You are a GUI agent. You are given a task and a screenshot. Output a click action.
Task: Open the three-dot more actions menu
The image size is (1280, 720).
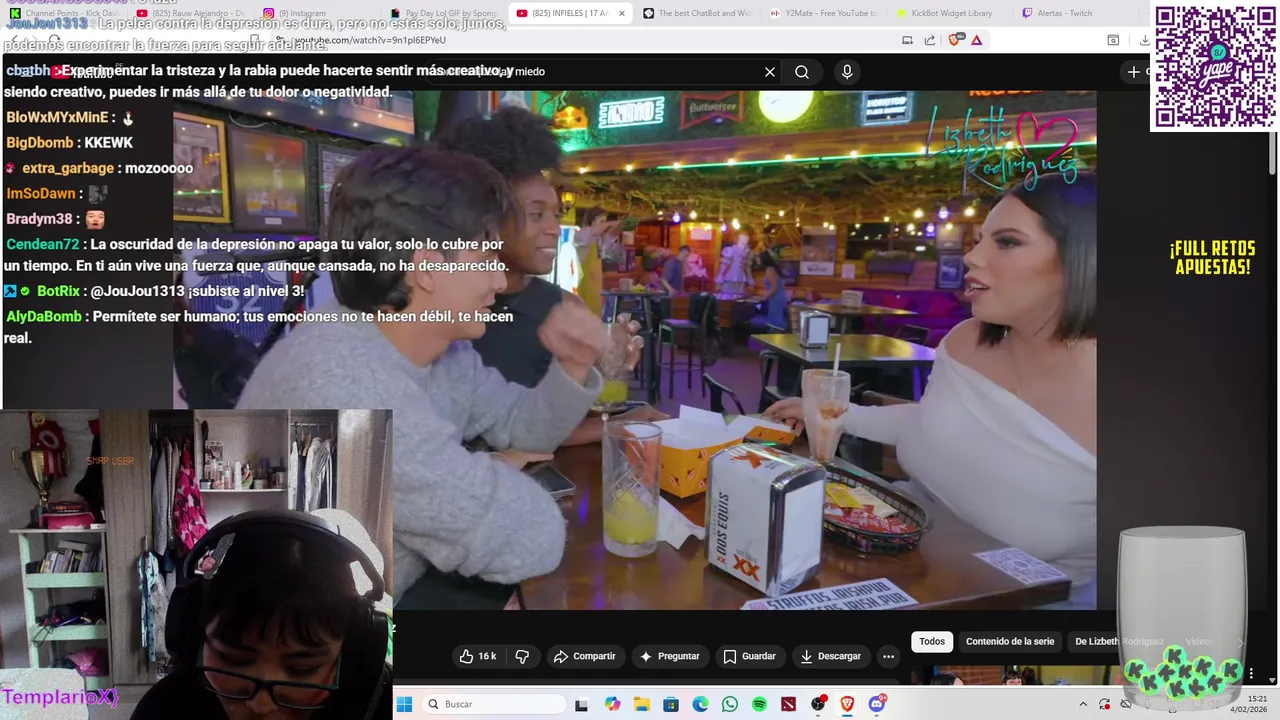tap(888, 656)
